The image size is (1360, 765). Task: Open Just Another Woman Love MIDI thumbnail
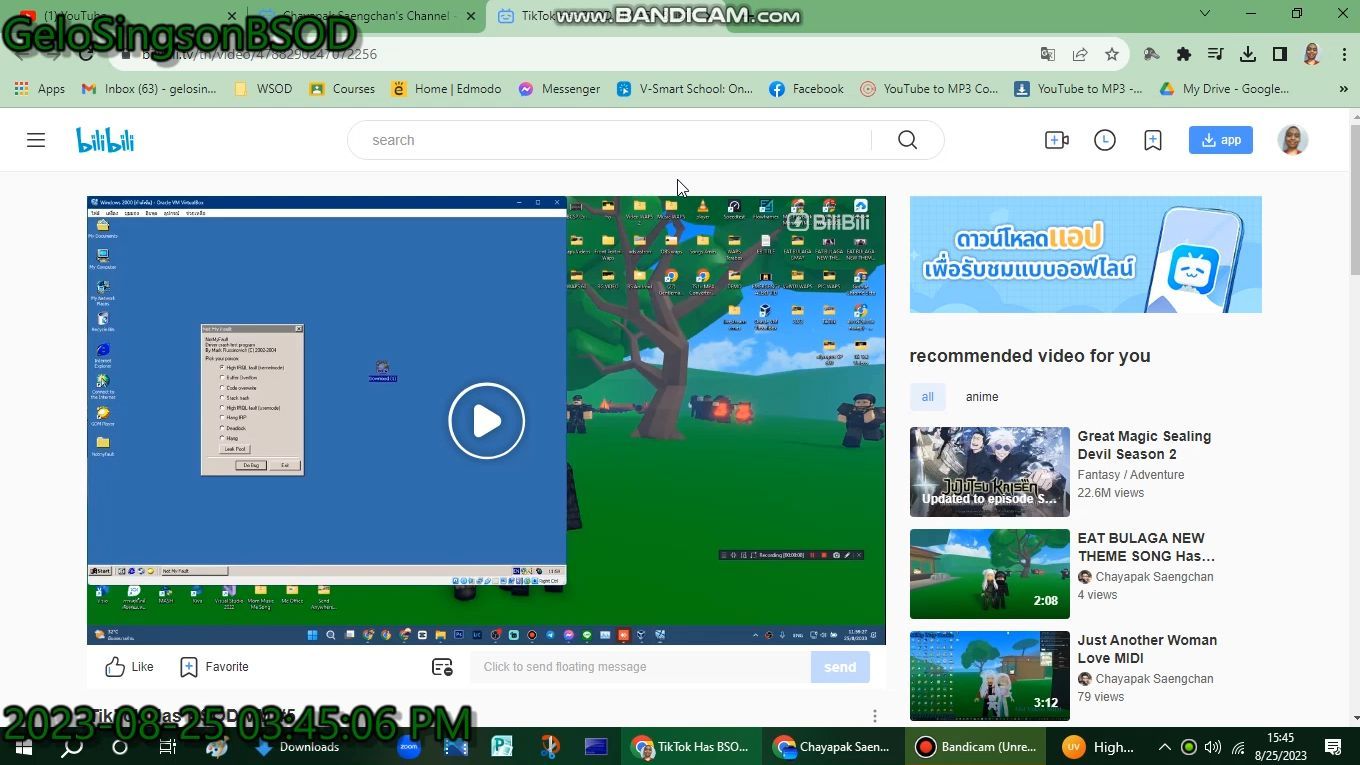tap(990, 676)
